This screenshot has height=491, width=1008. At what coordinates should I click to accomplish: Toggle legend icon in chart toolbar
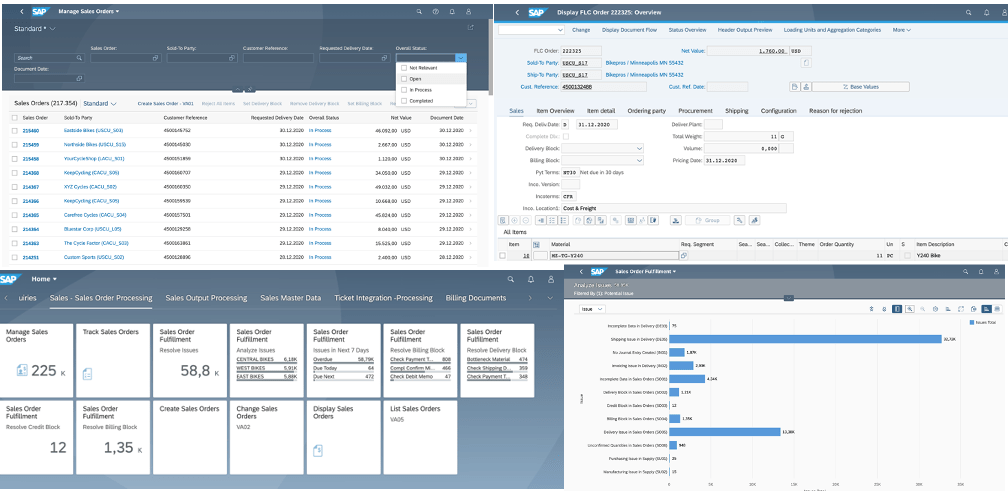[897, 309]
